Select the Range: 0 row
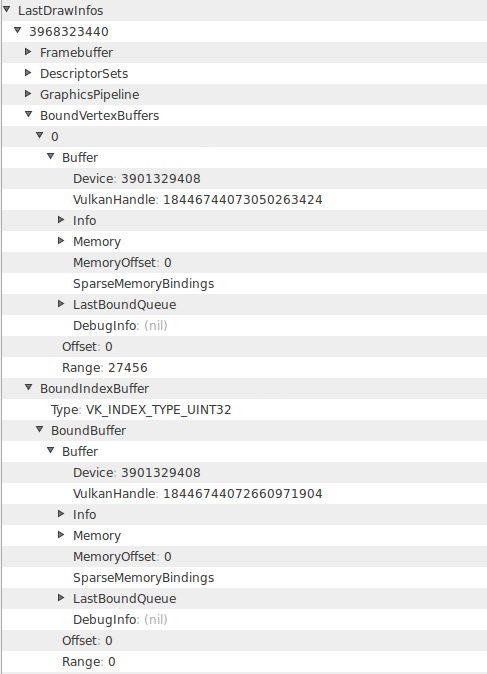The width and height of the screenshot is (487, 674). click(x=244, y=662)
